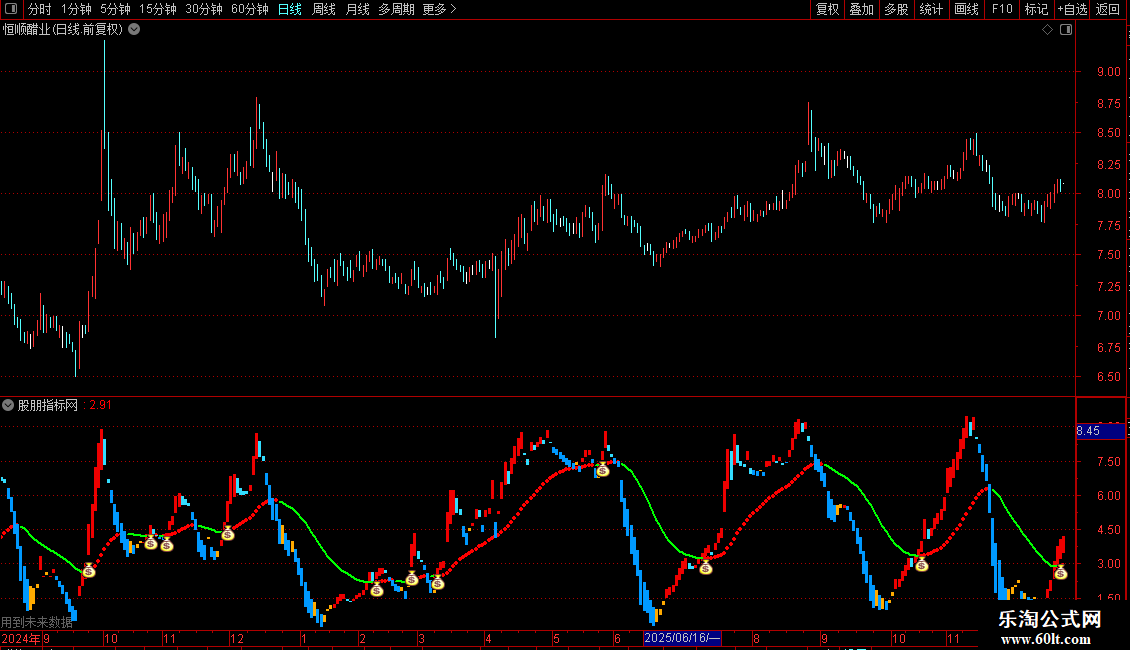Open dropdown beside 股朋指标网 indicator name

click(8, 405)
